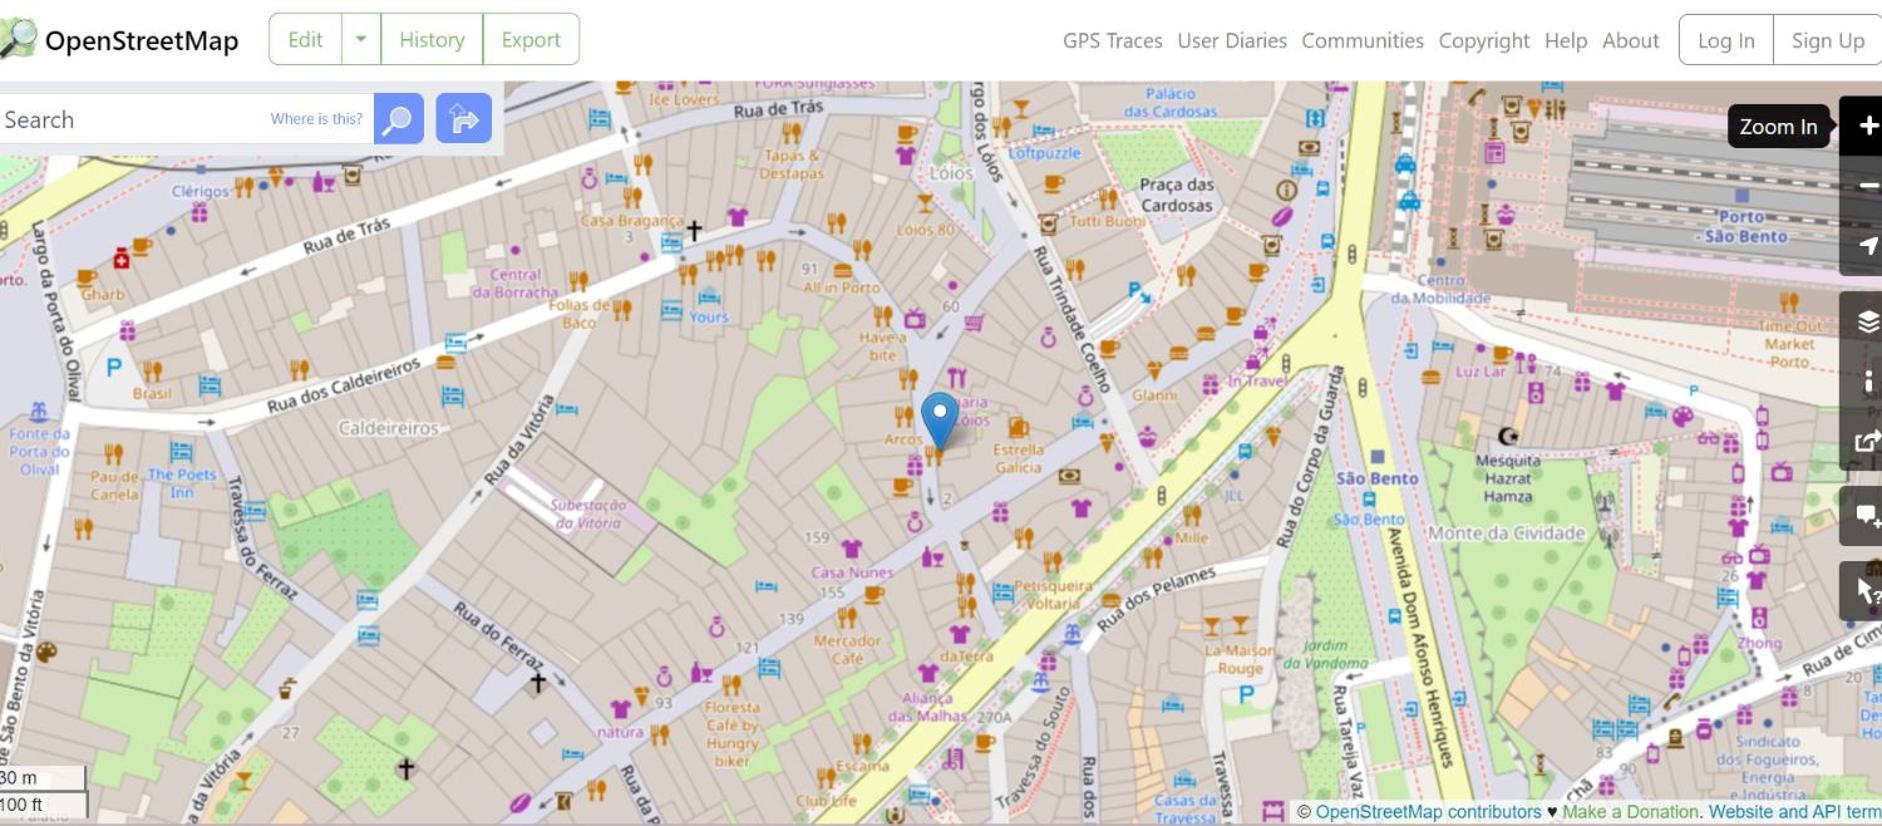Click the Petisqueira Voltaria label
The width and height of the screenshot is (1882, 826).
pos(1053,594)
